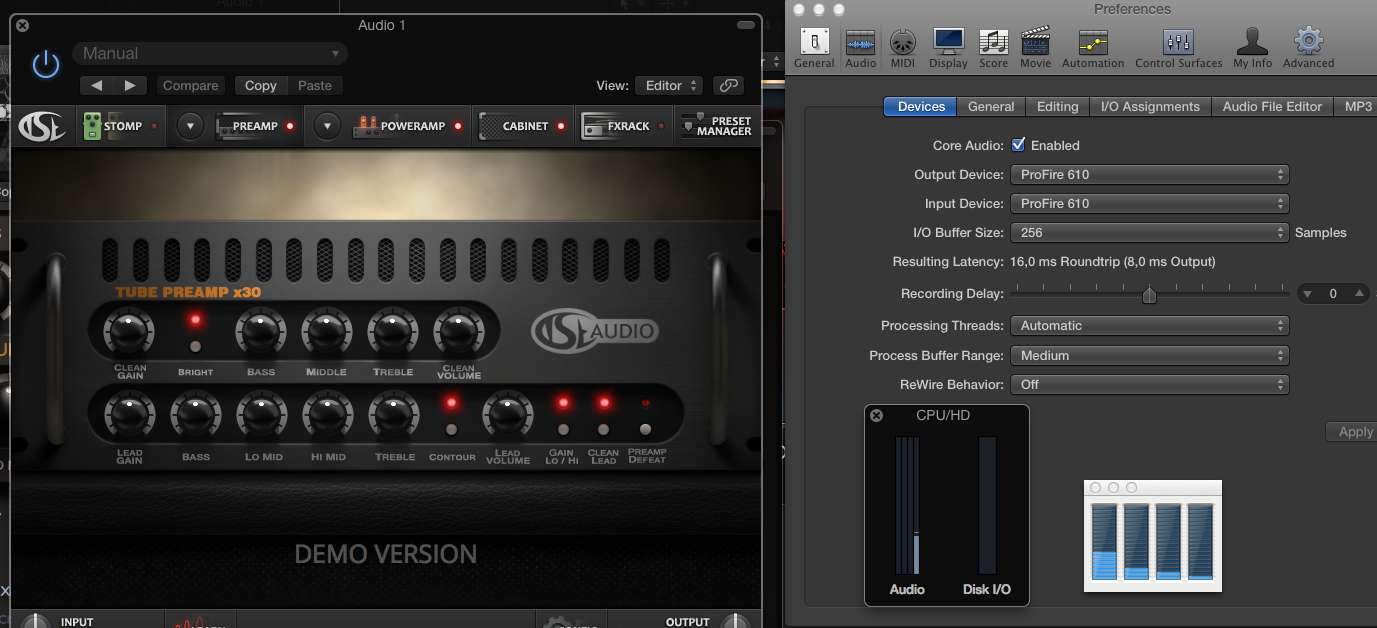Toggle the plugin power bypass button
1377x628 pixels.
[46, 65]
